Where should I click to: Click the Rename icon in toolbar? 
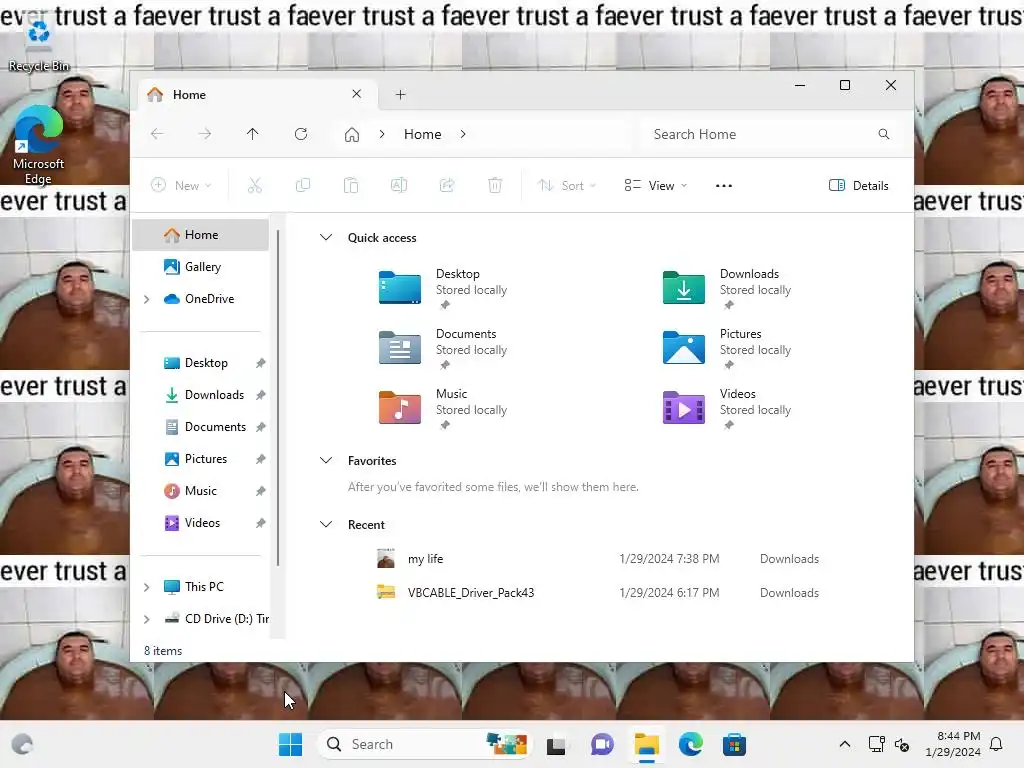[398, 185]
